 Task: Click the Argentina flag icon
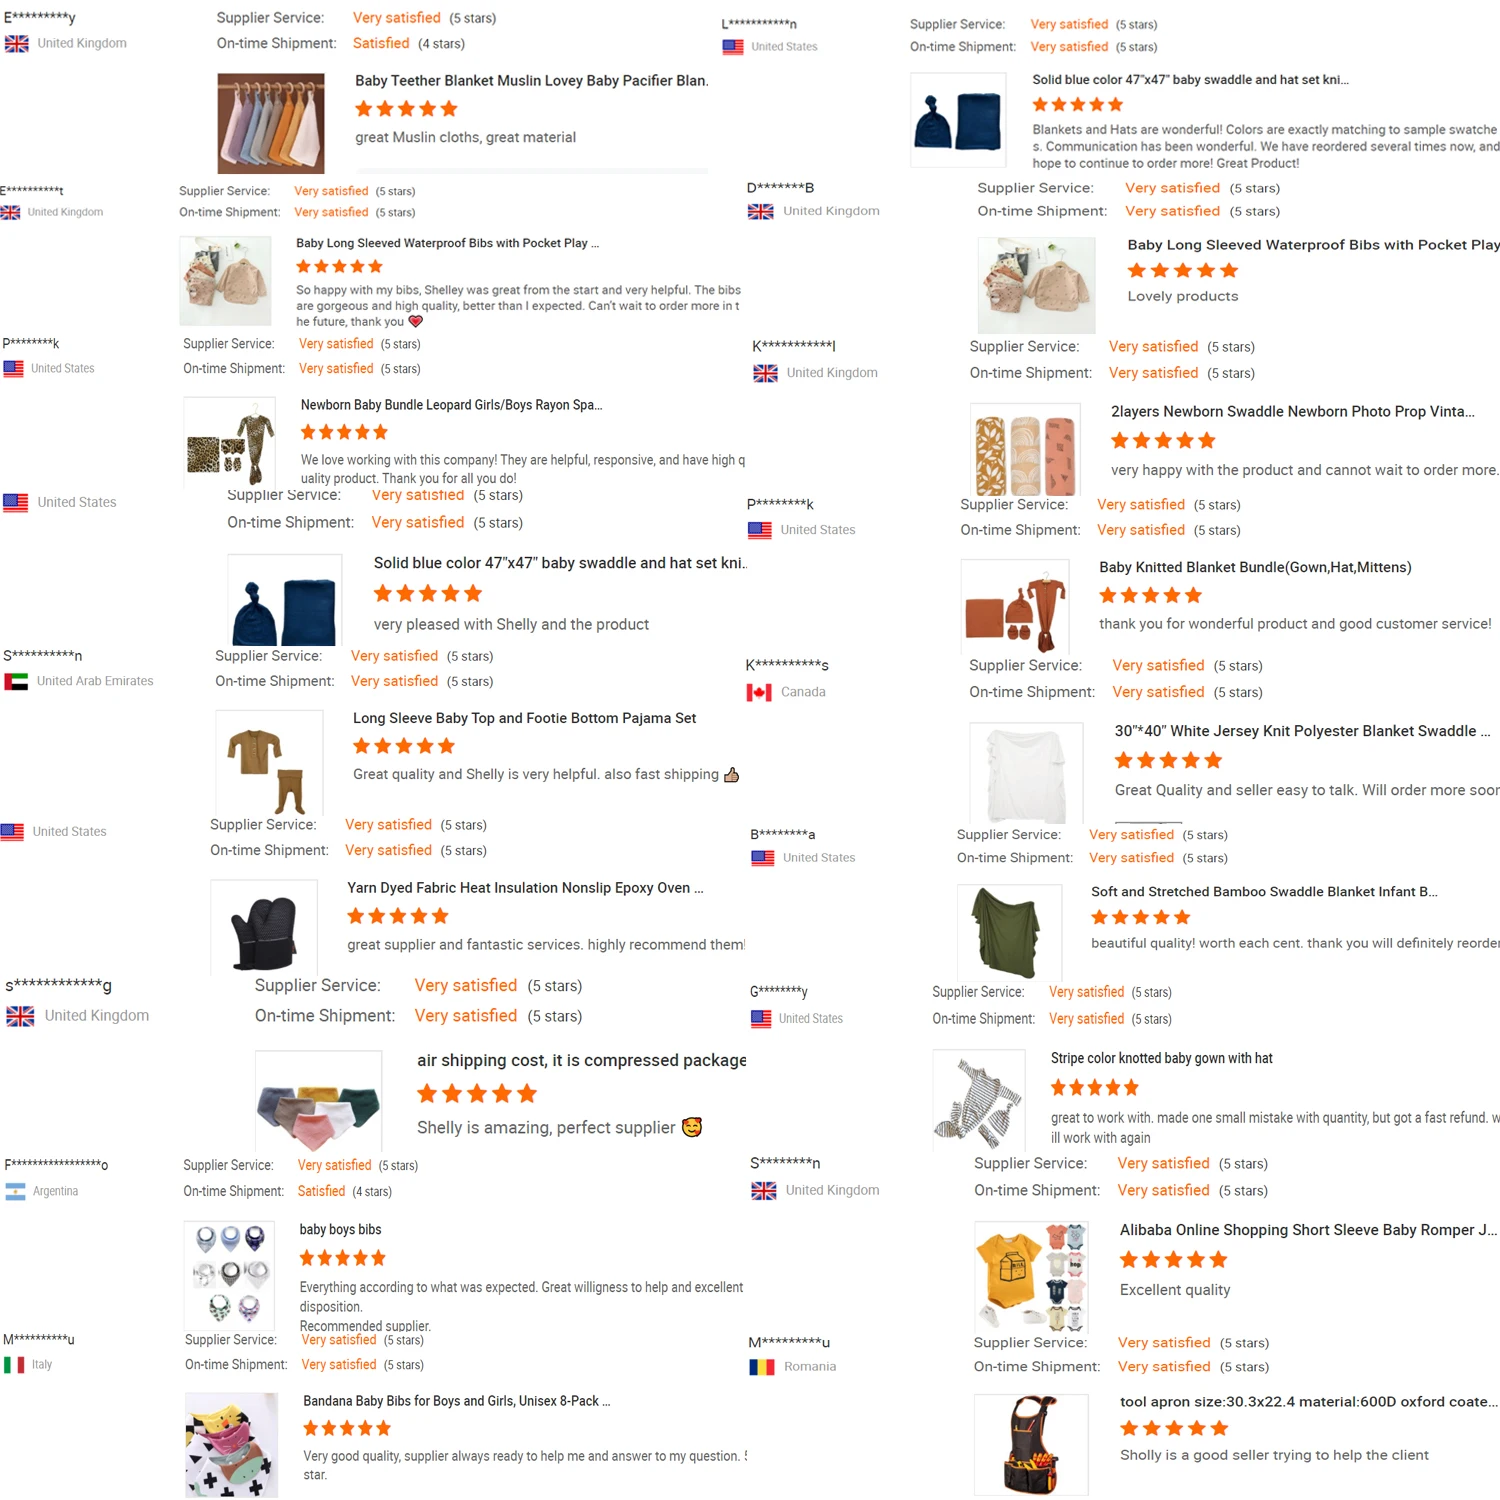(x=15, y=1192)
